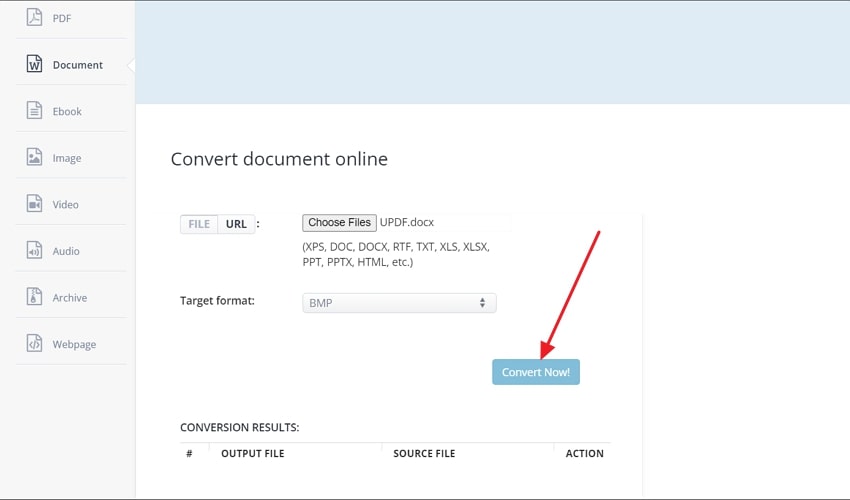The image size is (850, 500).
Task: Click the Choose Files button
Action: coord(339,222)
